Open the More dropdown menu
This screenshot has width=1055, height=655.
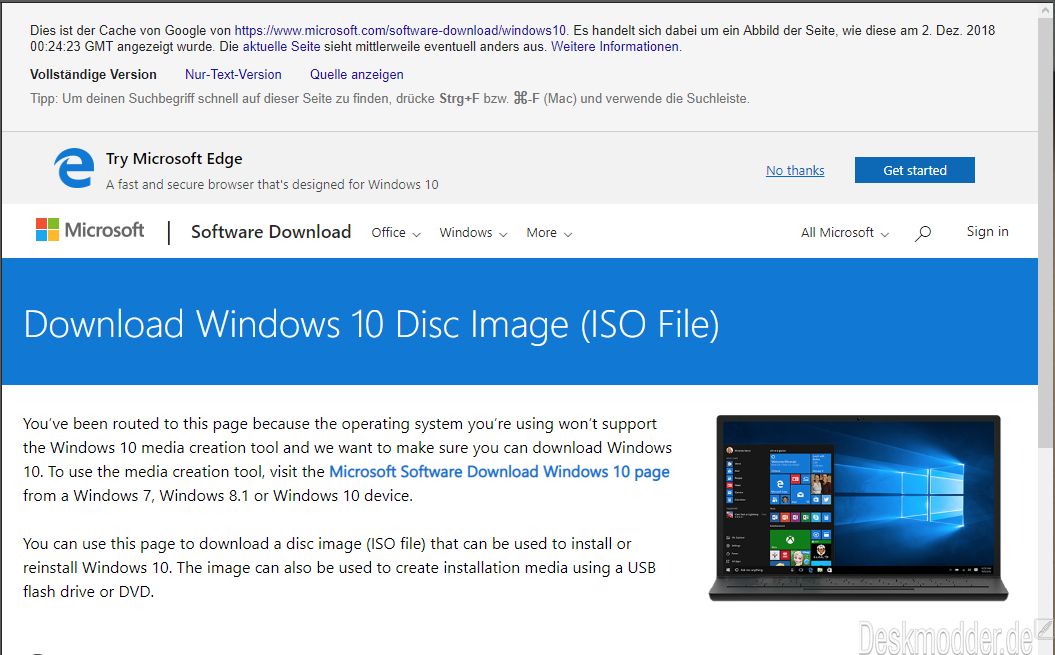[549, 233]
